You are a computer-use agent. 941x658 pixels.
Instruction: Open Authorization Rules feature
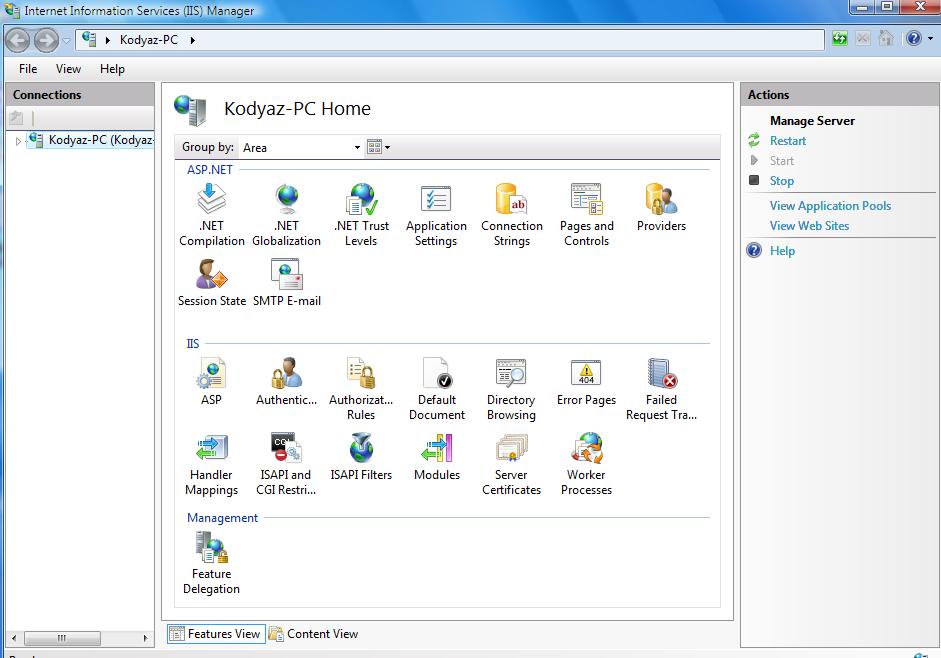361,389
